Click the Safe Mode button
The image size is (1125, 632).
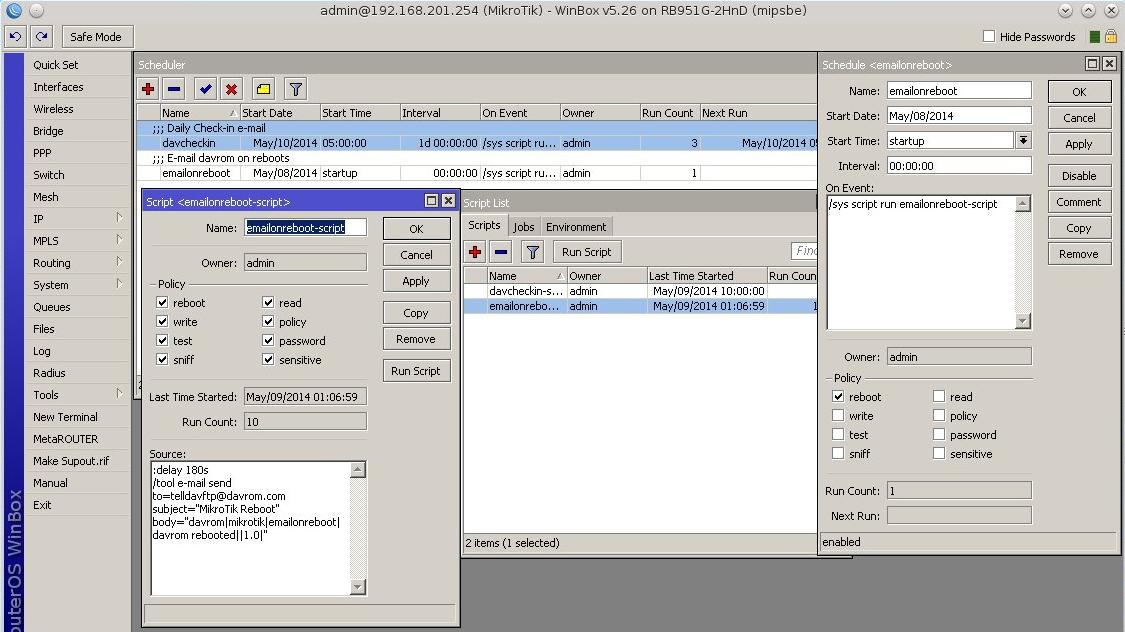(97, 36)
